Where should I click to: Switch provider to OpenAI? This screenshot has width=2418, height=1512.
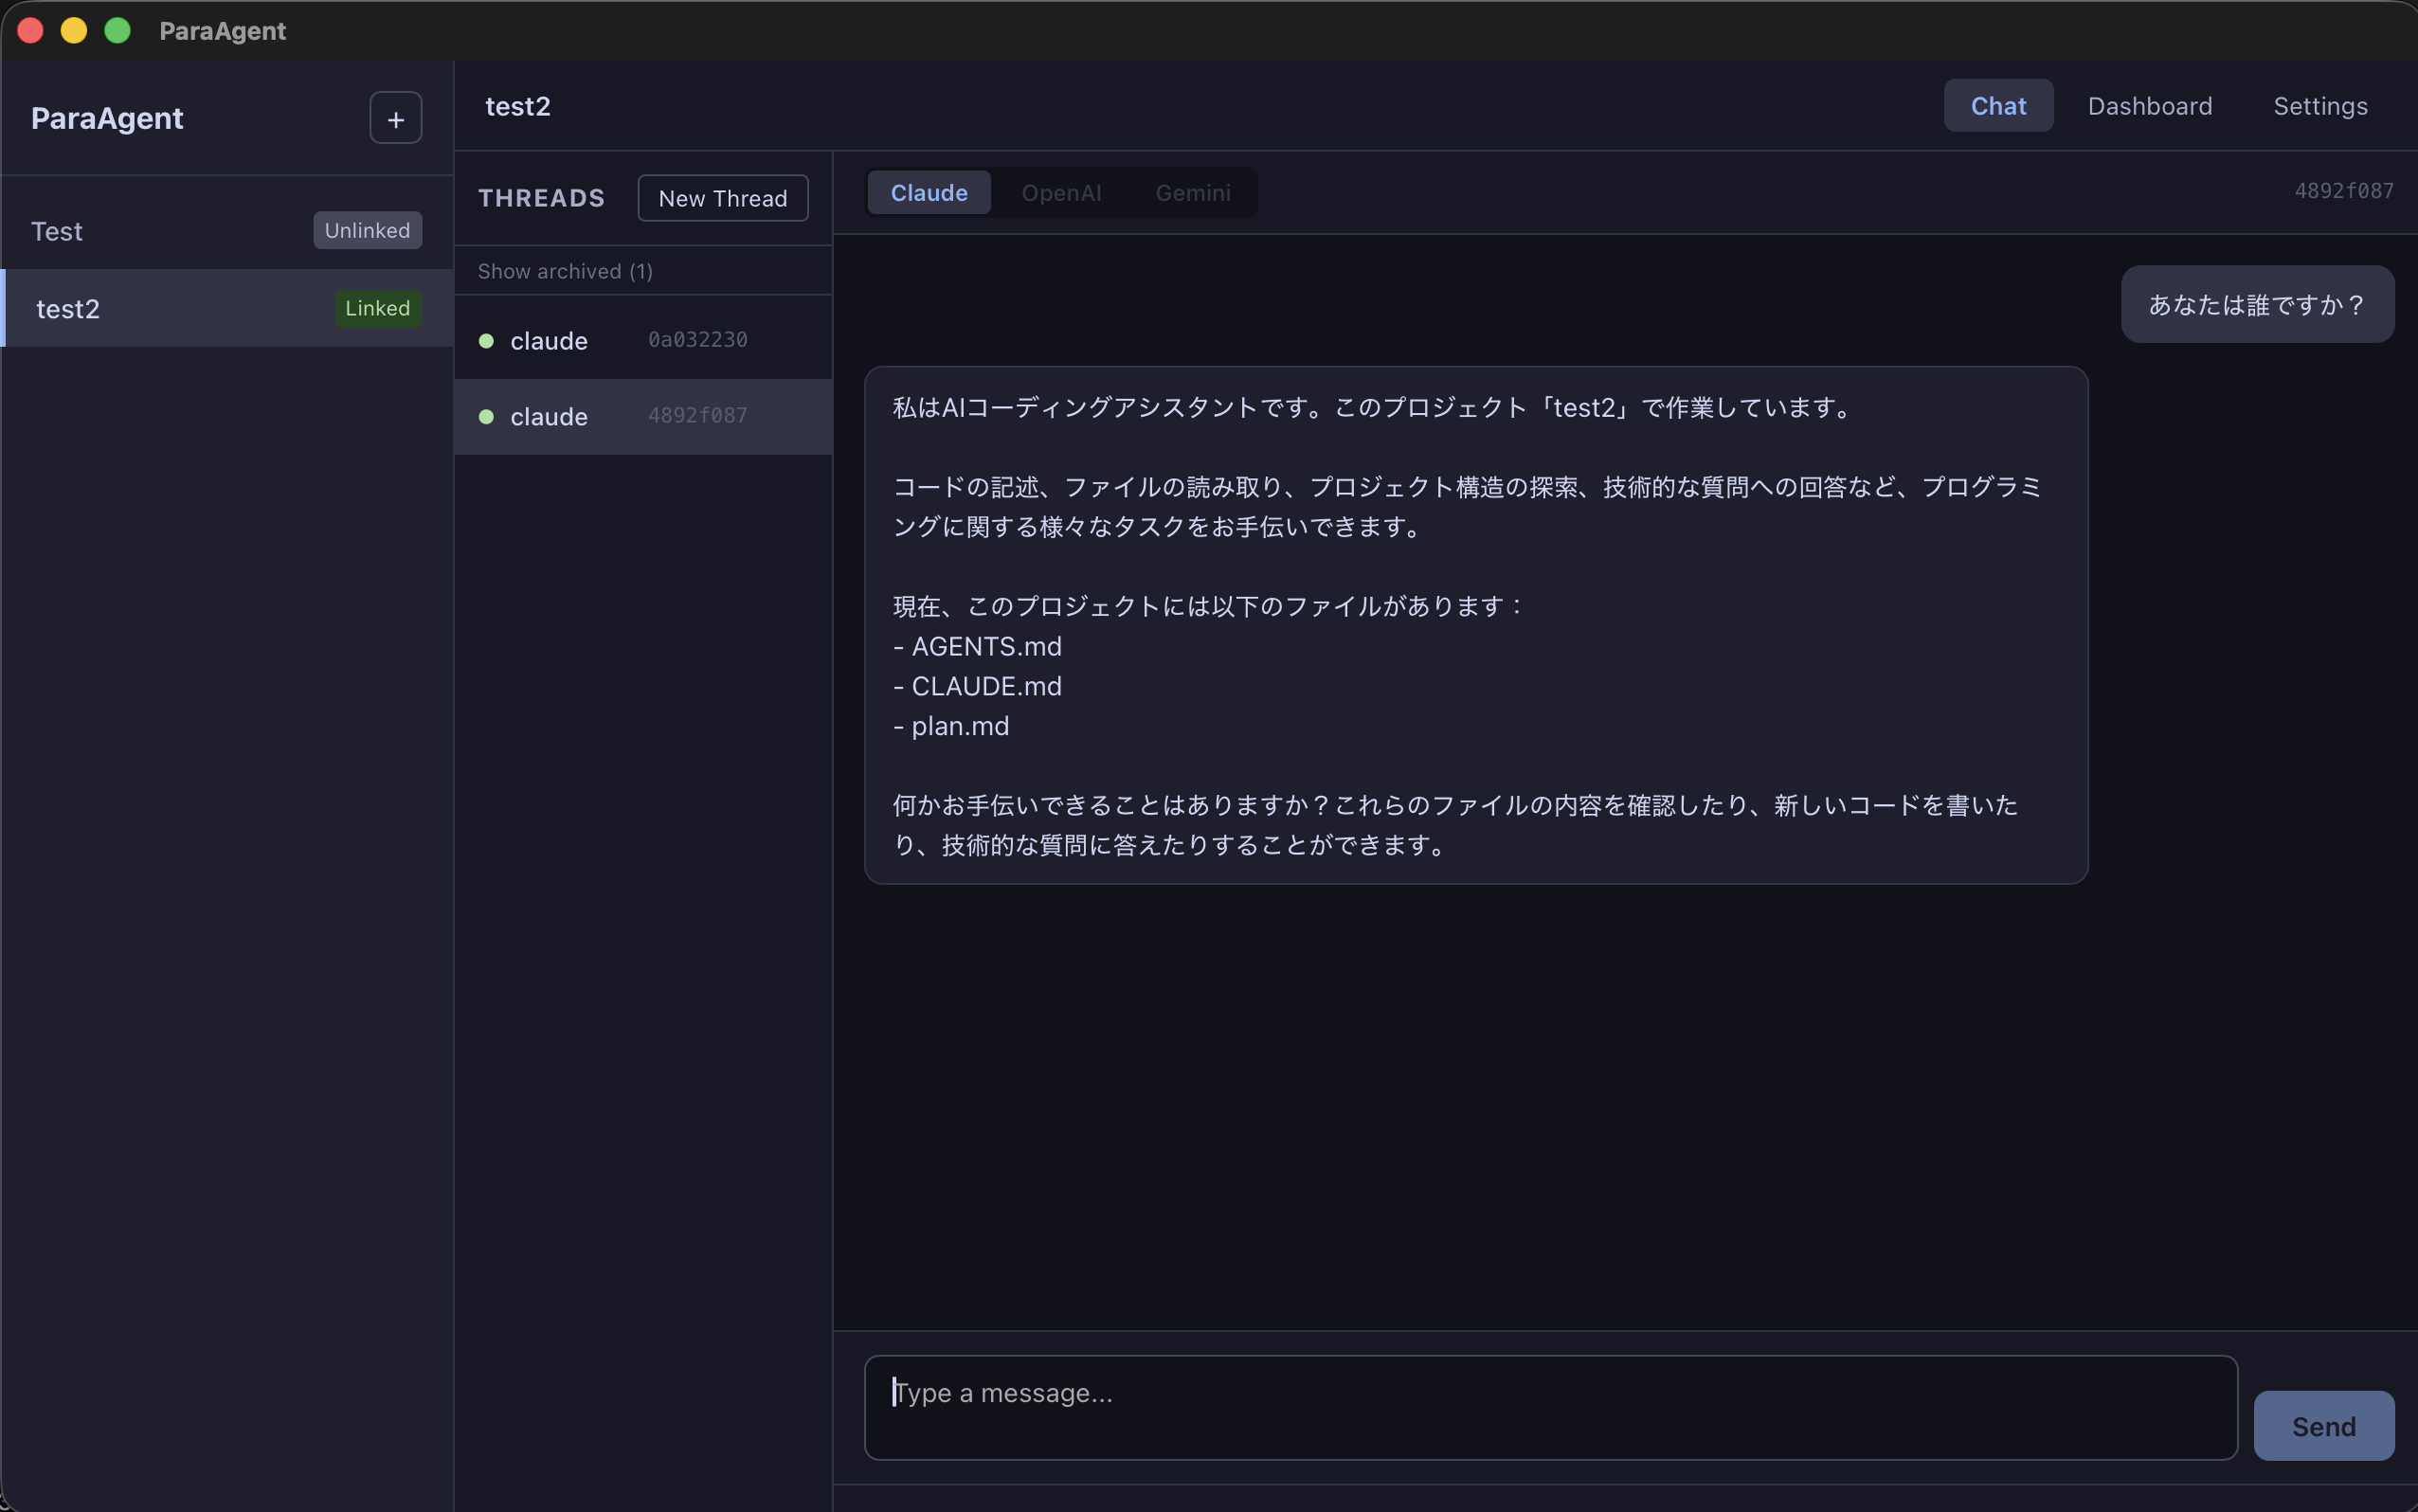[x=1060, y=192]
